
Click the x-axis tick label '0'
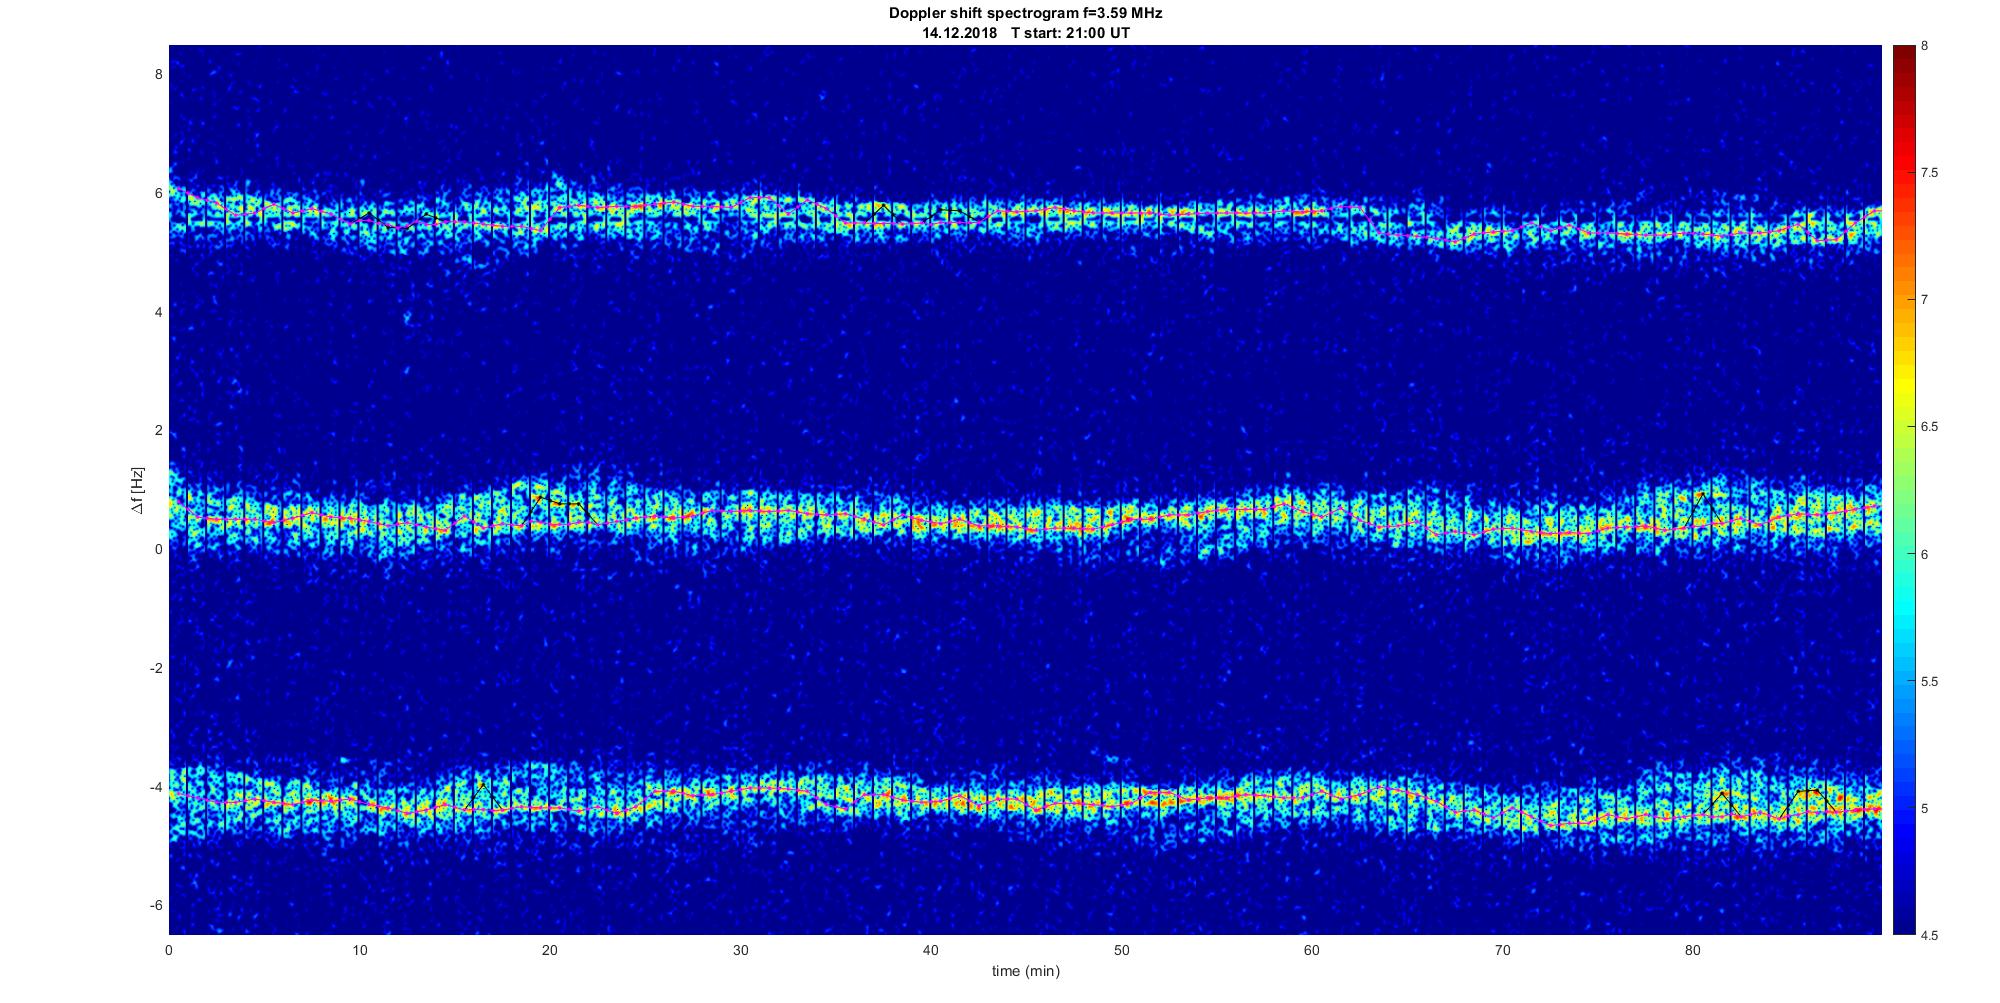(x=169, y=949)
